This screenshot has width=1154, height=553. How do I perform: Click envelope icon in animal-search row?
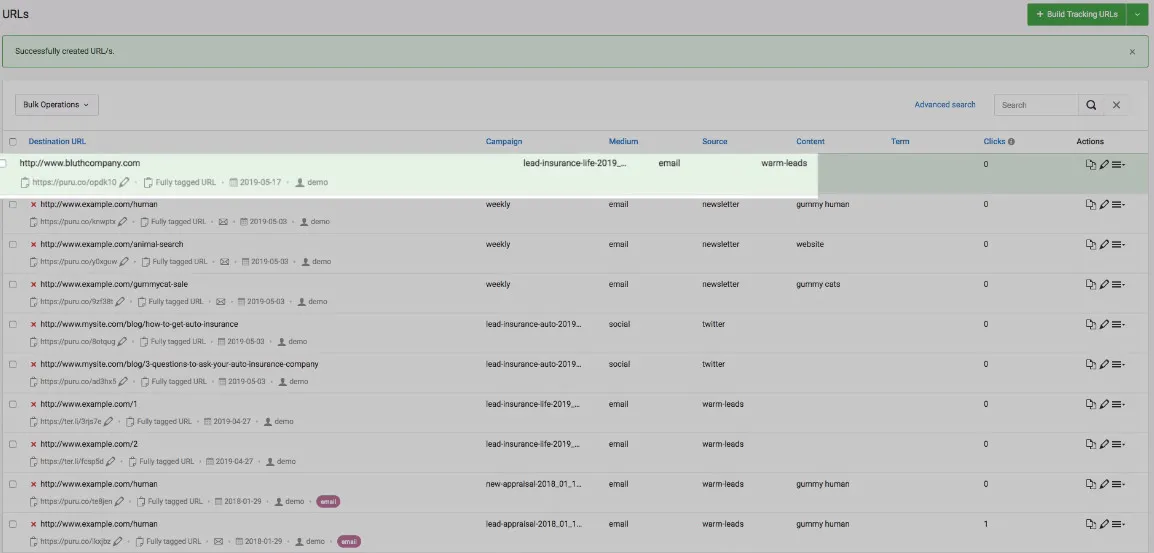tap(226, 262)
